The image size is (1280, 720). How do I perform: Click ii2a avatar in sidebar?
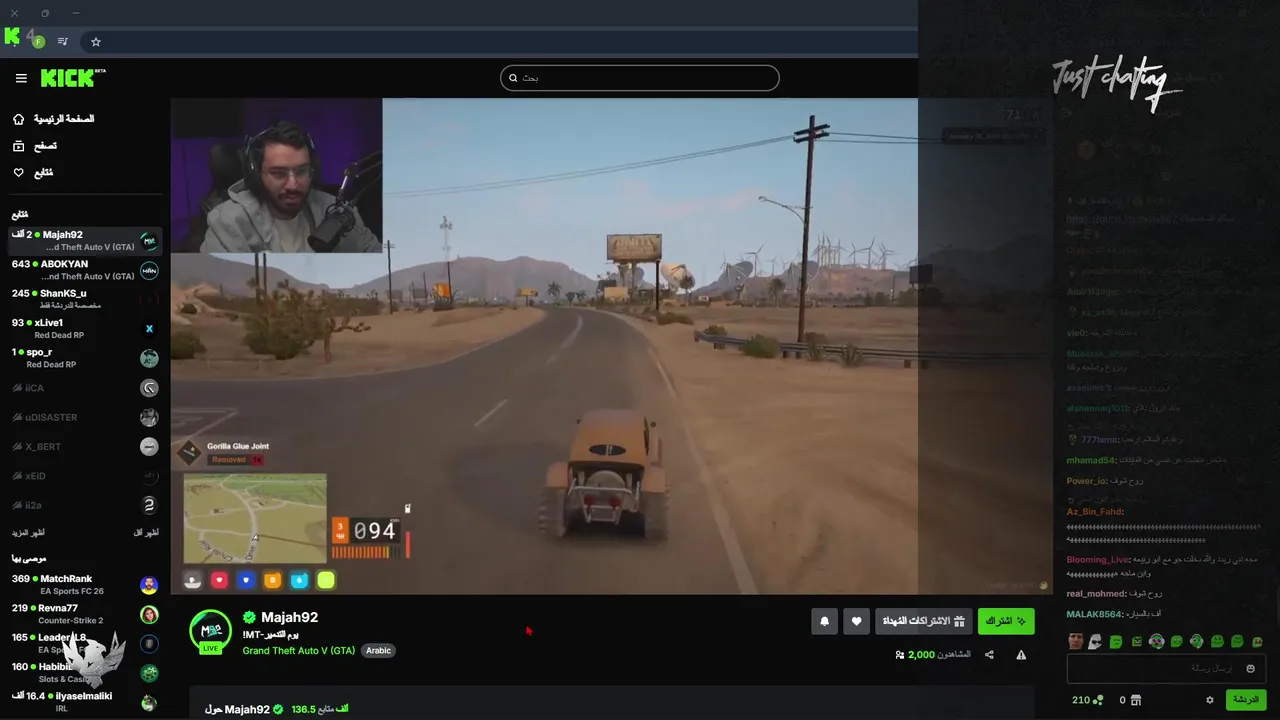click(x=149, y=505)
